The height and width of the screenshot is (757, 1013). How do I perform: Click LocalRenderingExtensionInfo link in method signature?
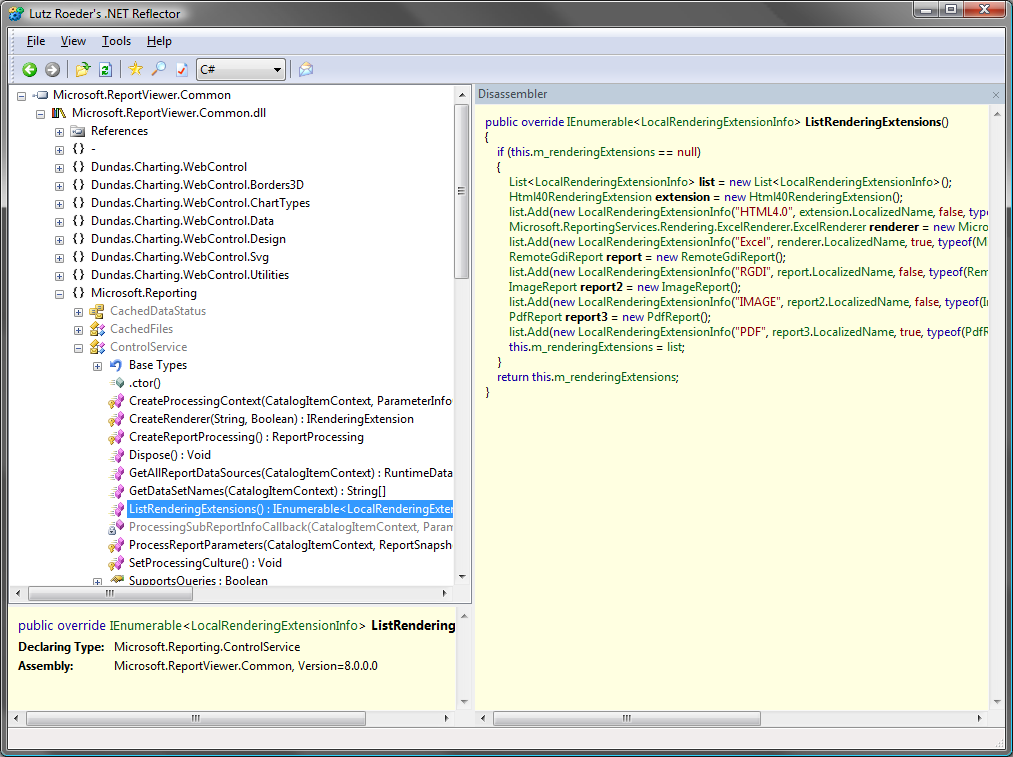720,122
